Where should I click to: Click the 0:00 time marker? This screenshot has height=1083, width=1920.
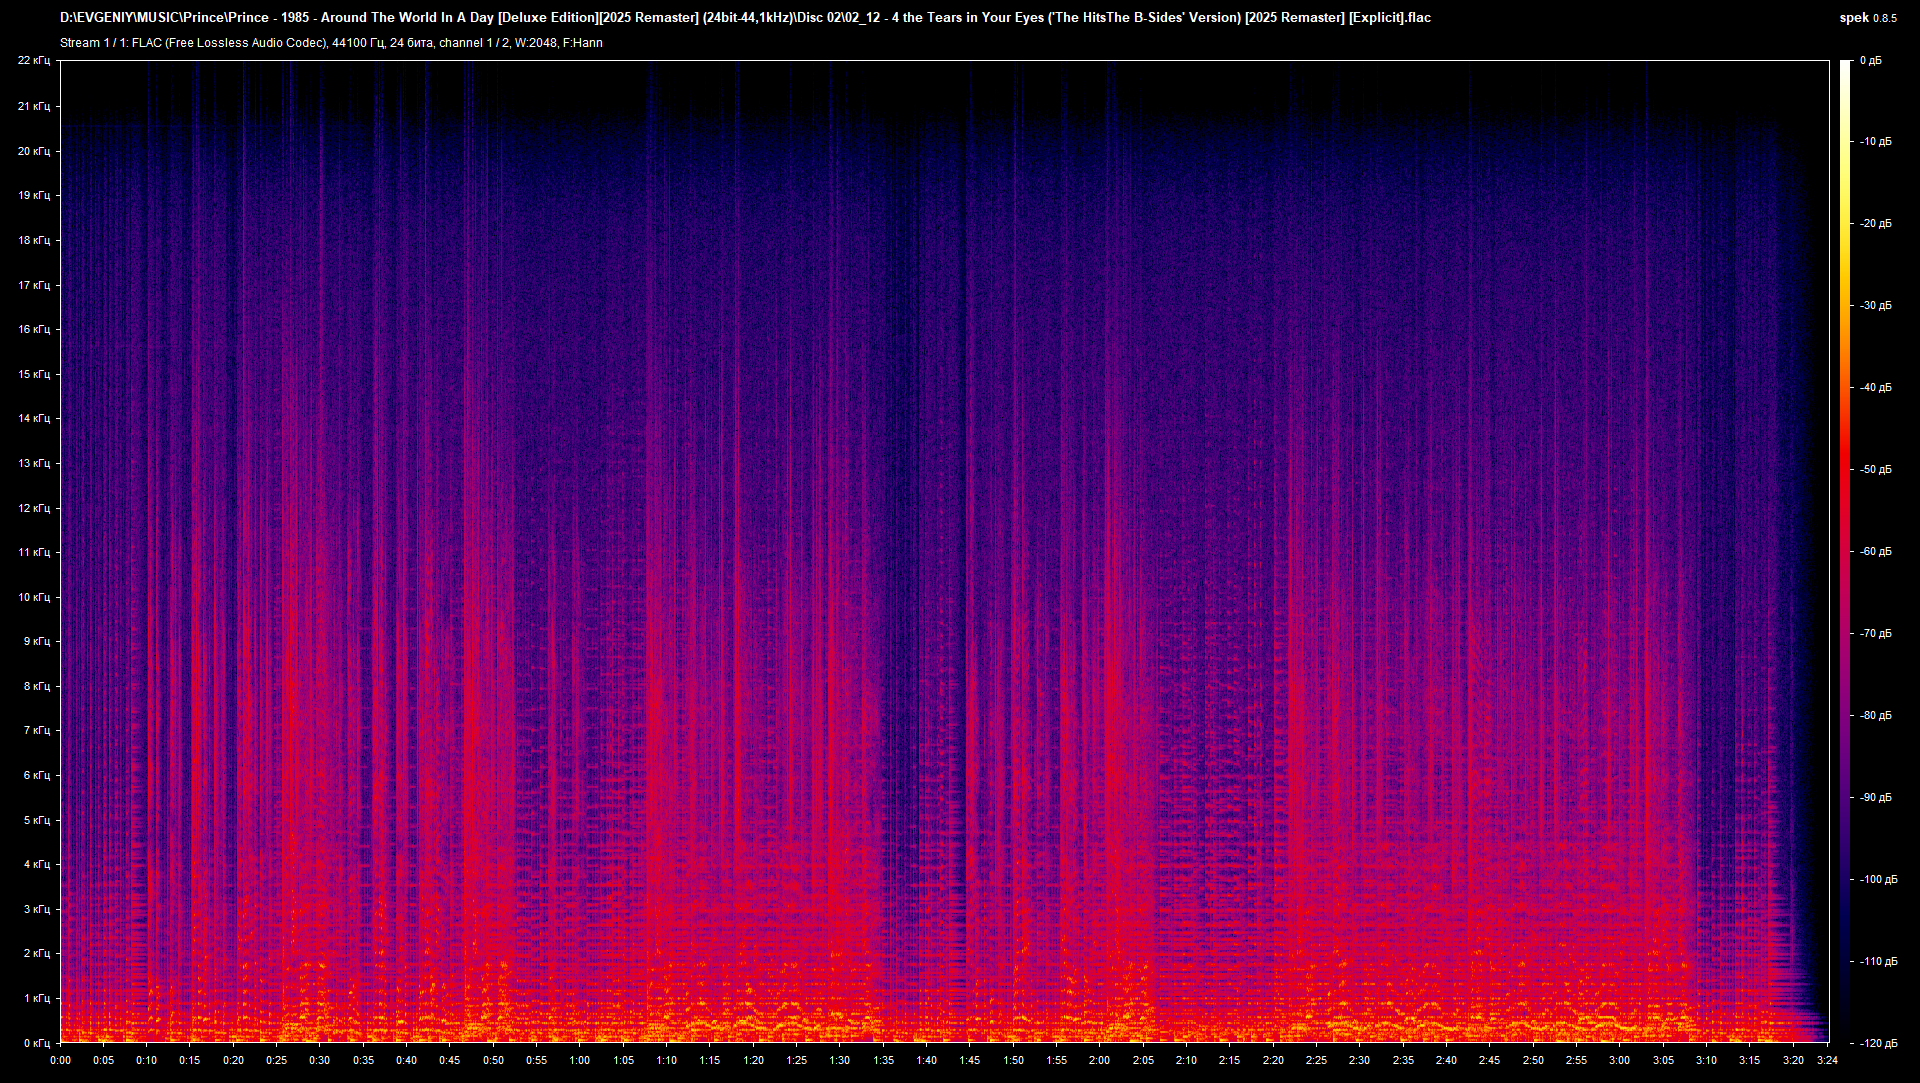click(x=60, y=1062)
